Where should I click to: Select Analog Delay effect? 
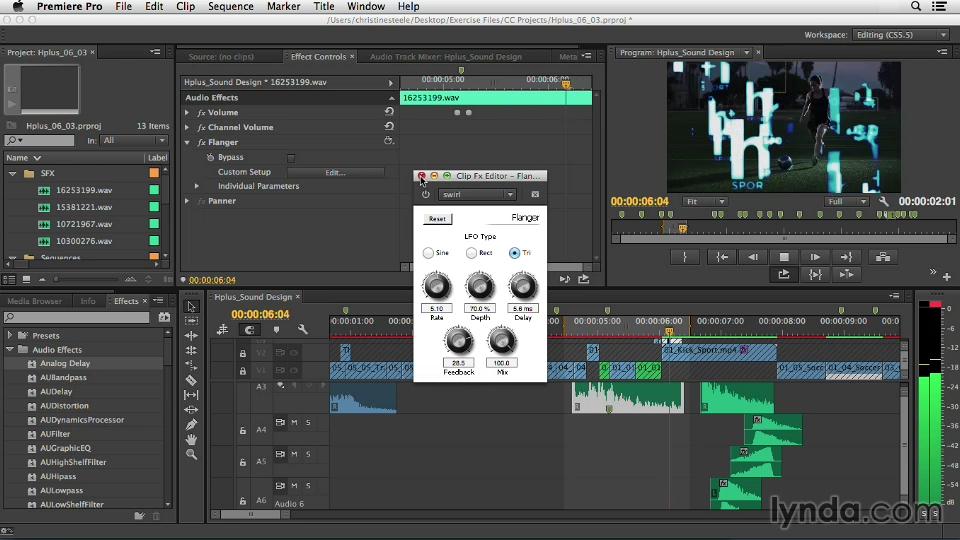tap(65, 363)
